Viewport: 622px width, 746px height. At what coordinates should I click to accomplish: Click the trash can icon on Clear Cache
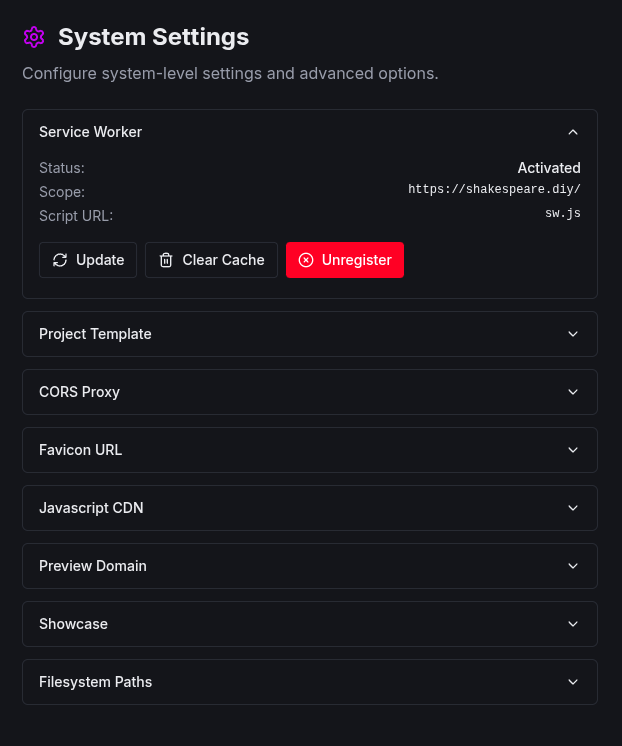tap(166, 260)
